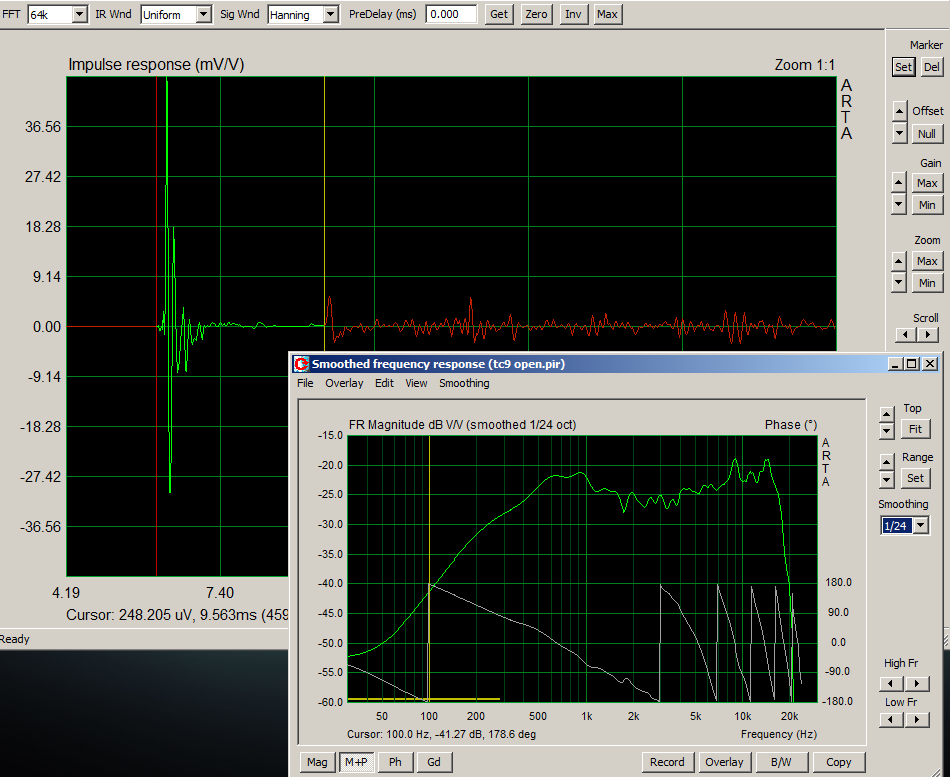Open the Smoothing 1/24 dropdown
The width and height of the screenshot is (950, 777).
click(921, 525)
